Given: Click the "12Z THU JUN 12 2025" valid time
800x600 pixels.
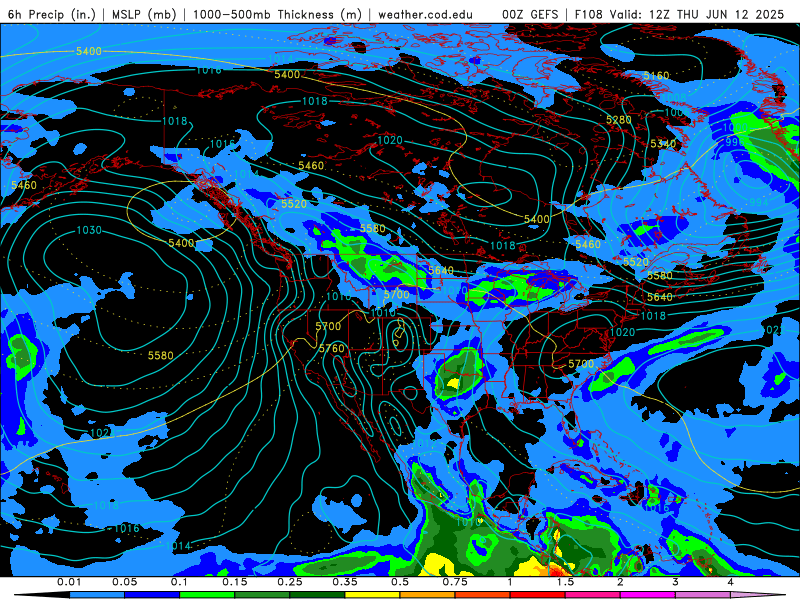Looking at the screenshot, I should click(717, 14).
